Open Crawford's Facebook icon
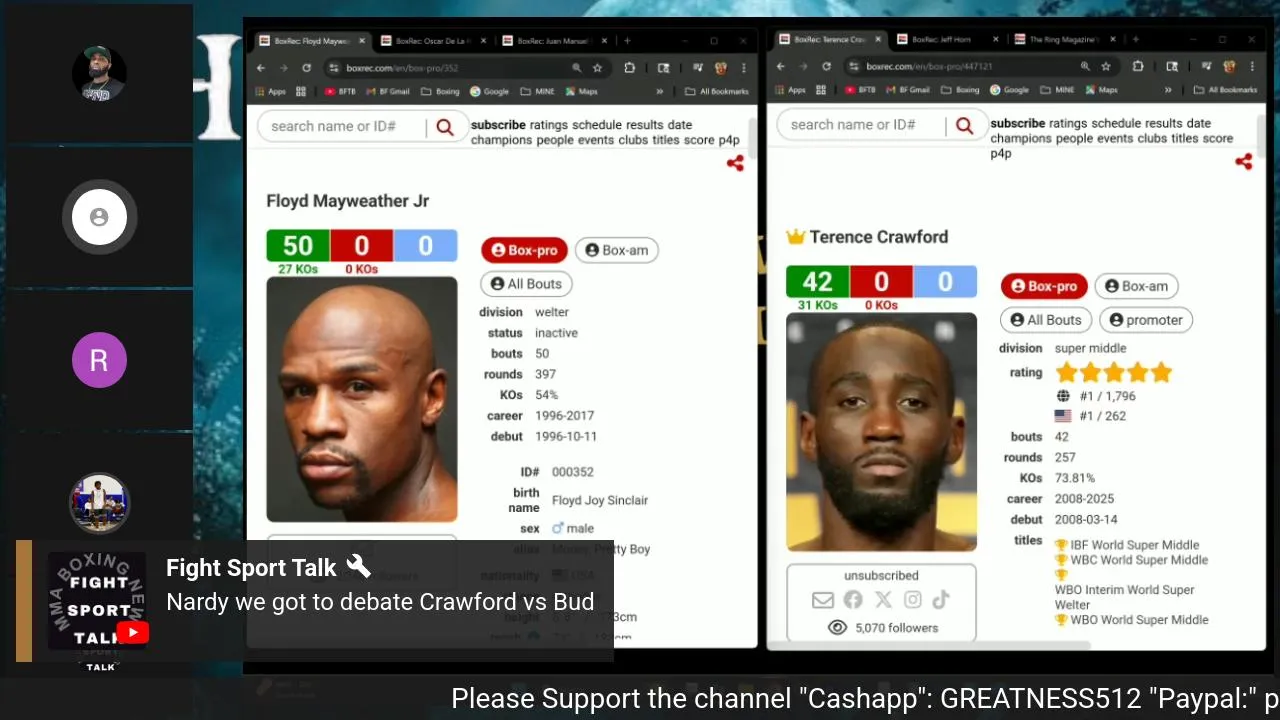The width and height of the screenshot is (1280, 720). point(852,600)
